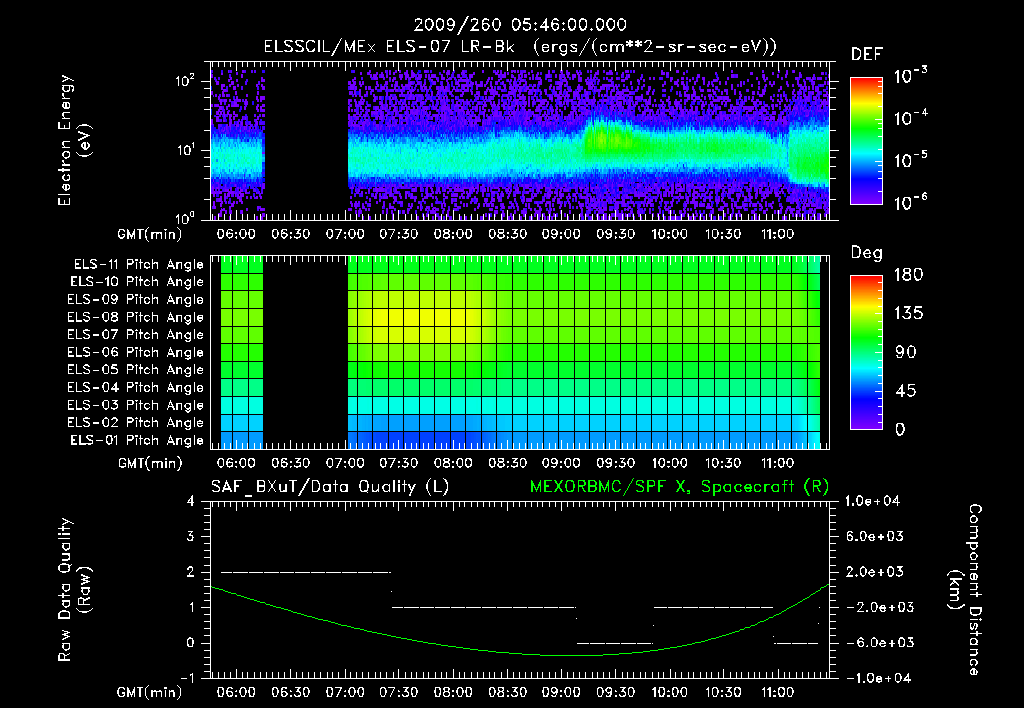Select the ELS-01 Pitch Angle row label
Viewport: 1024px width, 708px height.
point(137,440)
